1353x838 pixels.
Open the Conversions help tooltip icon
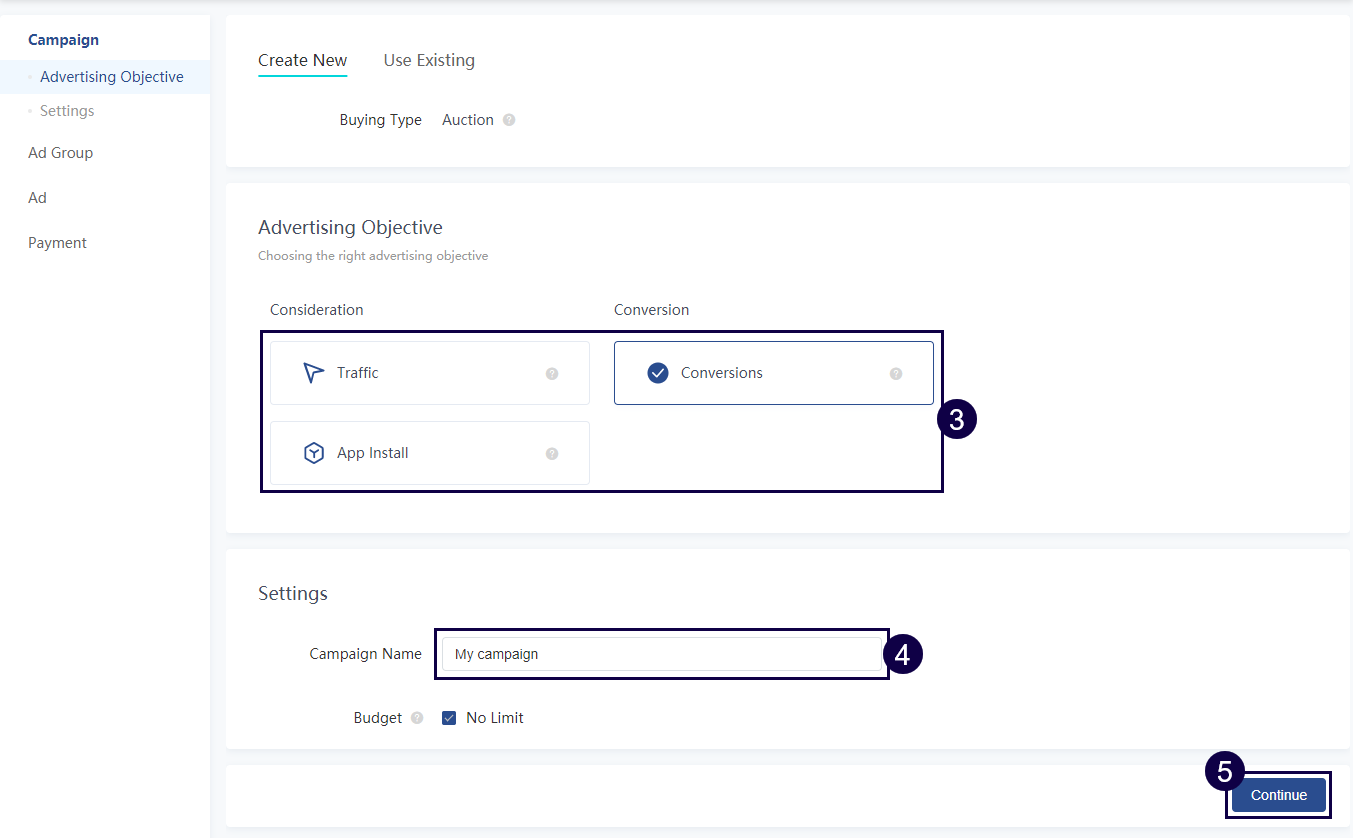coord(896,374)
